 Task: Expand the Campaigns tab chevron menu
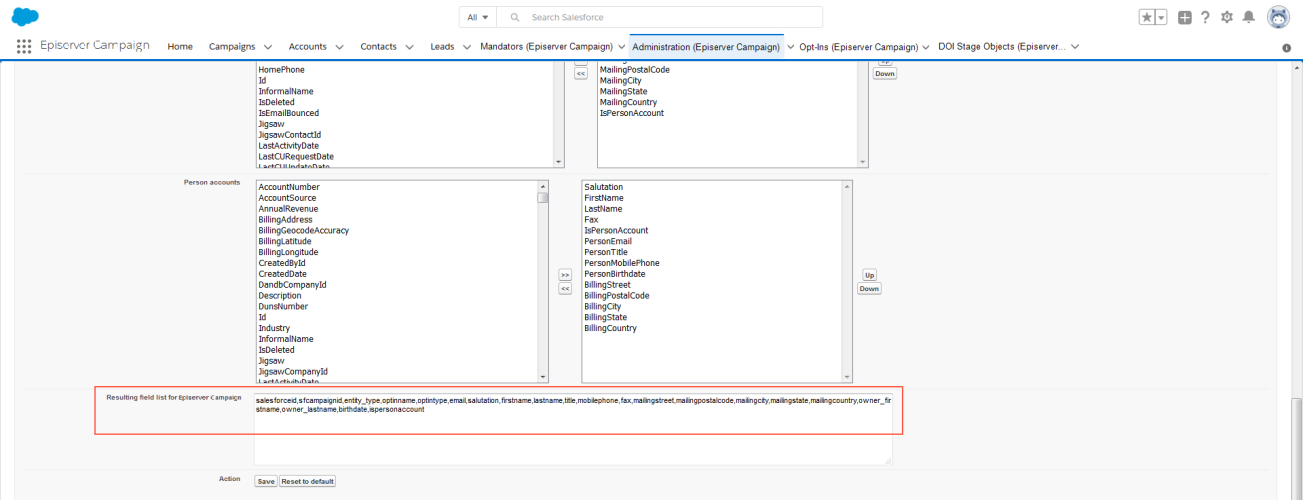click(x=267, y=47)
